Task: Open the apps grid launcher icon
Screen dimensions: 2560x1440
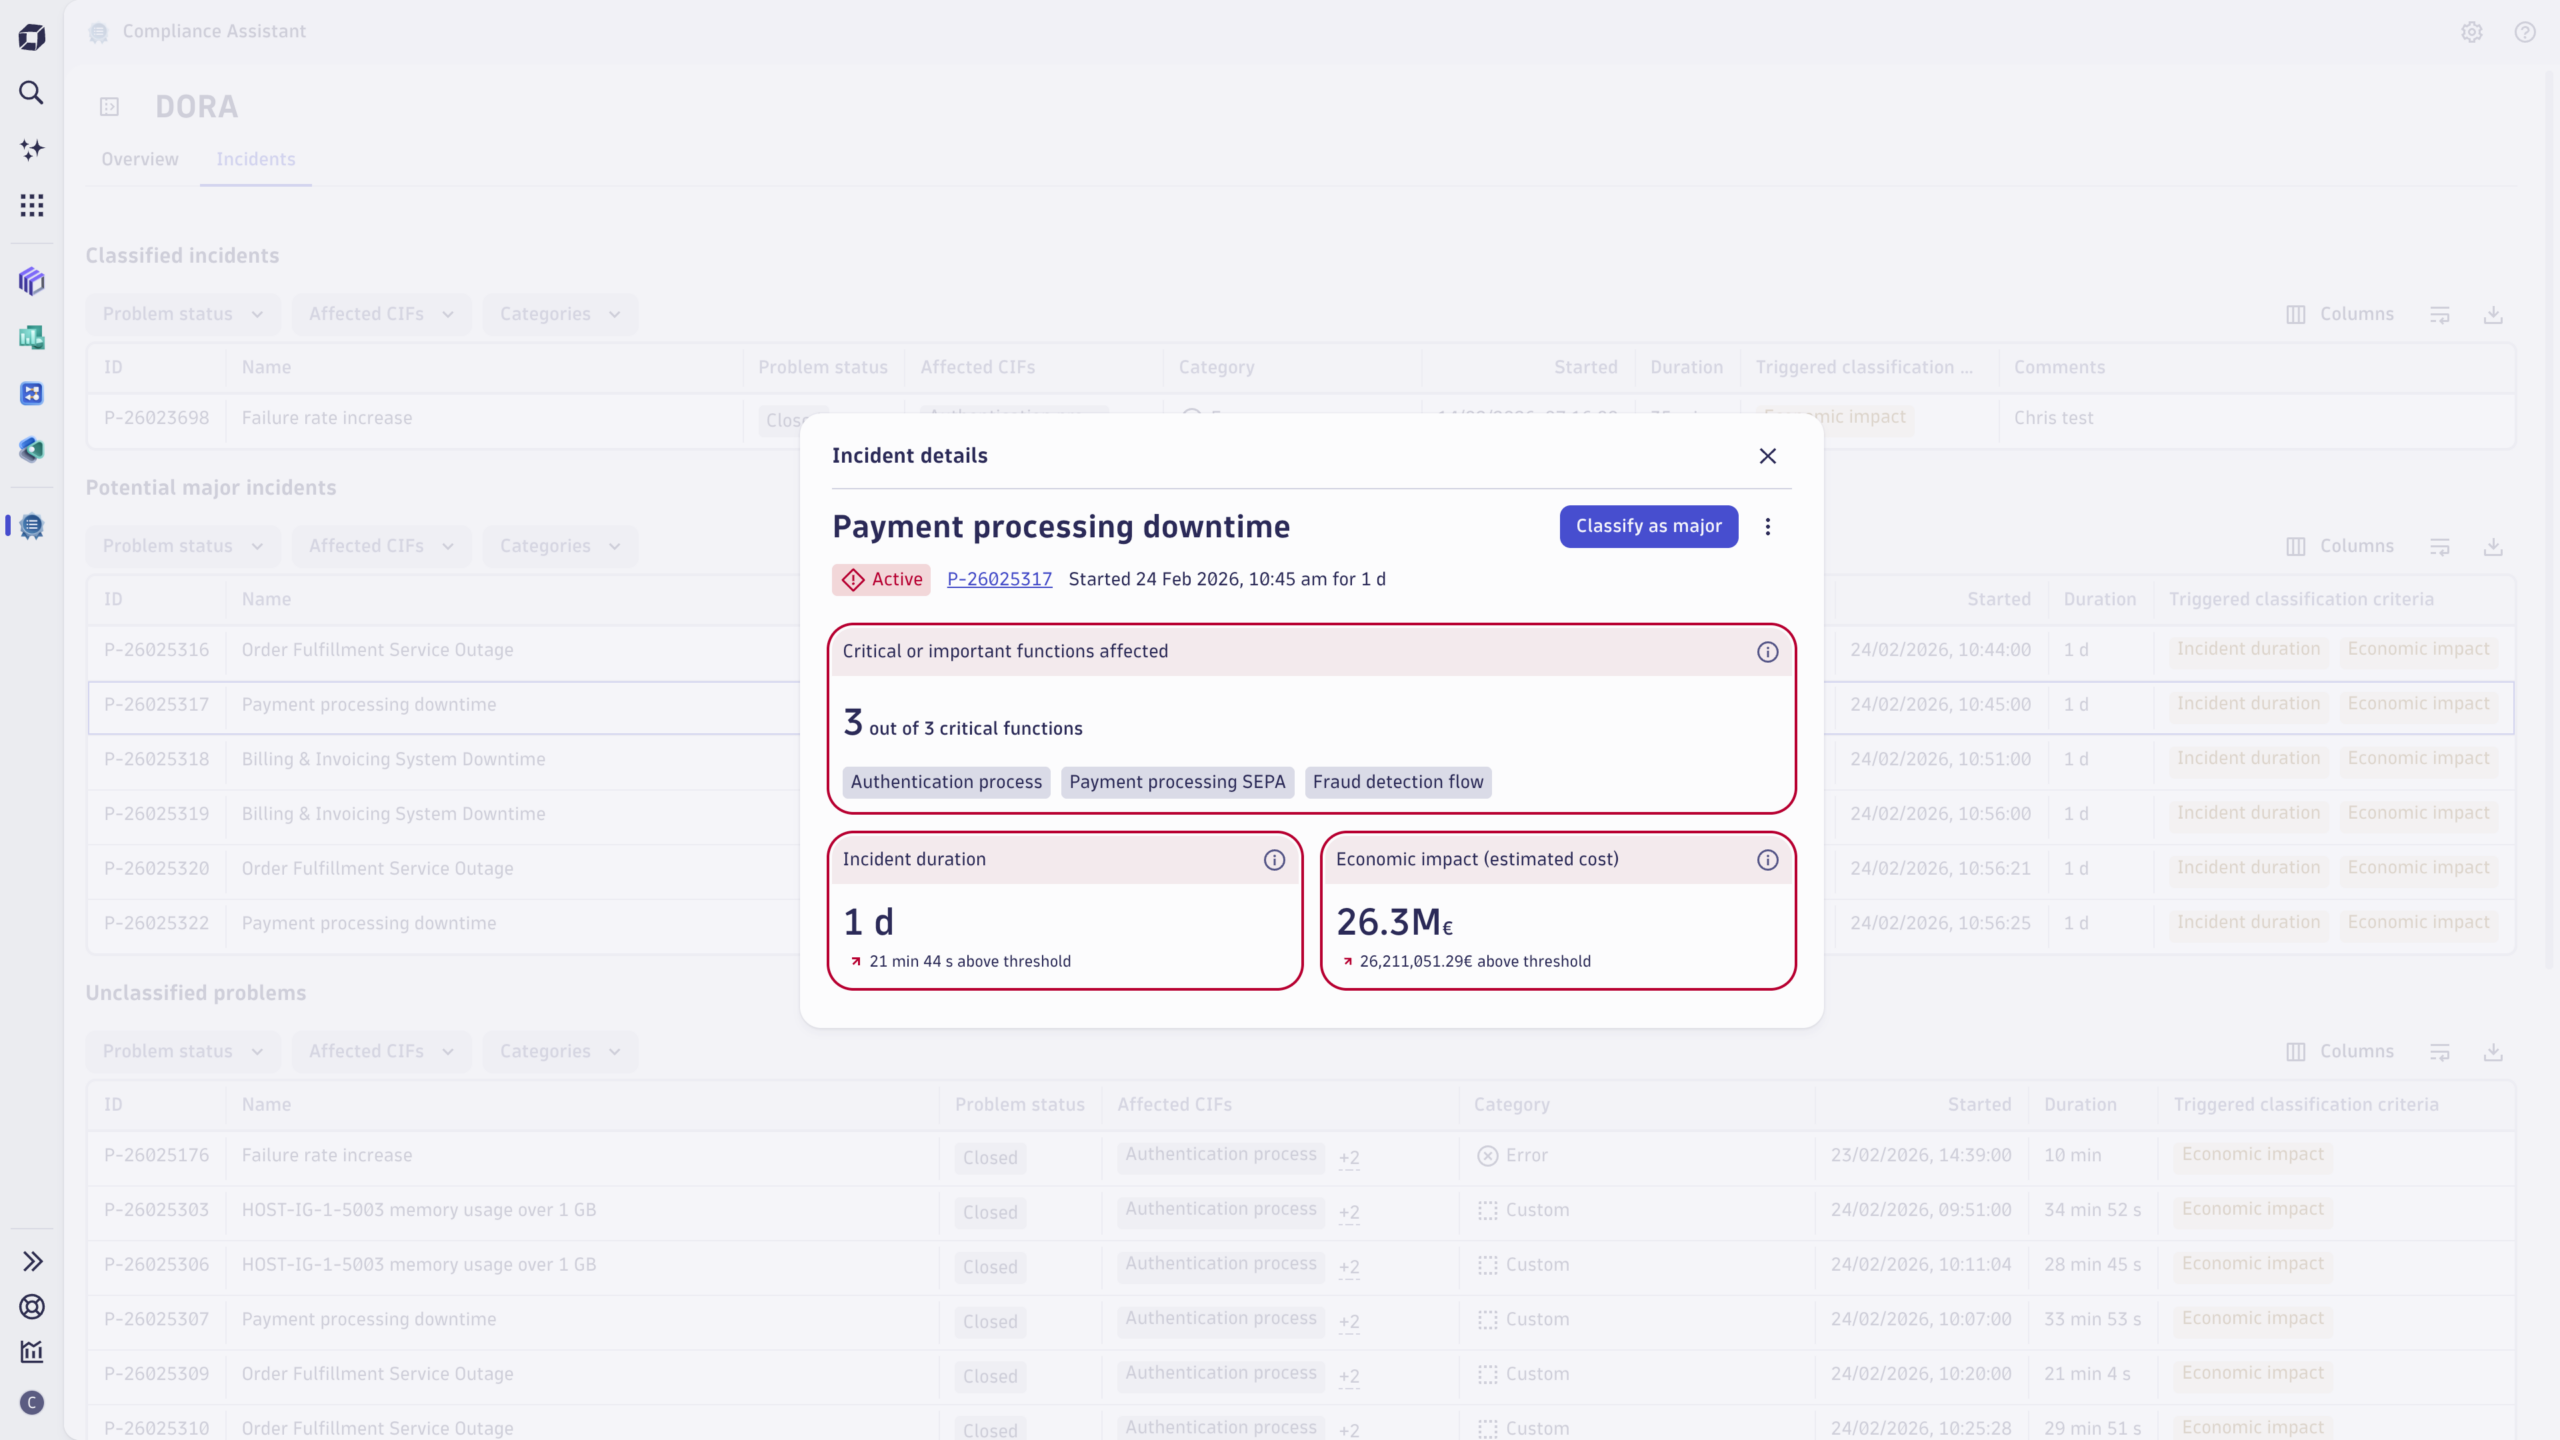Action: point(31,205)
